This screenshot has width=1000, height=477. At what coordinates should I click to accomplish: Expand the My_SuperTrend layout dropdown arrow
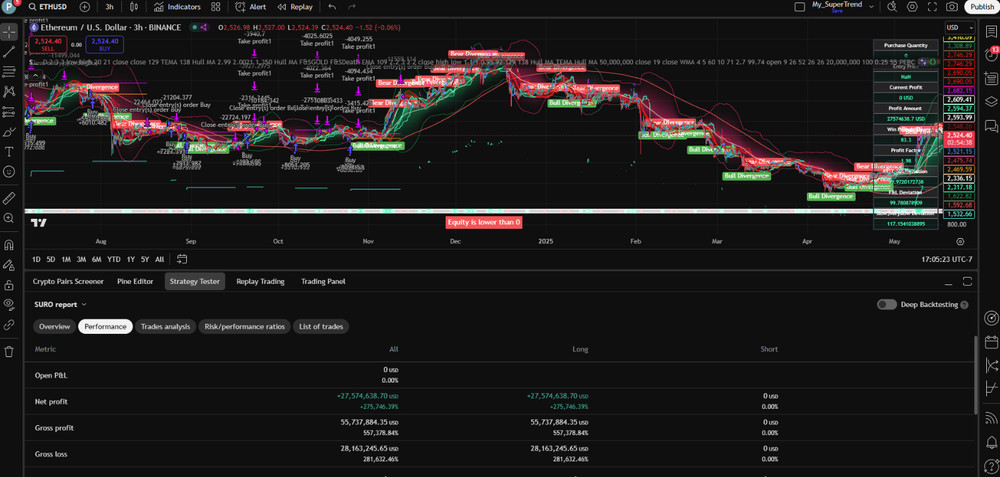coord(869,7)
